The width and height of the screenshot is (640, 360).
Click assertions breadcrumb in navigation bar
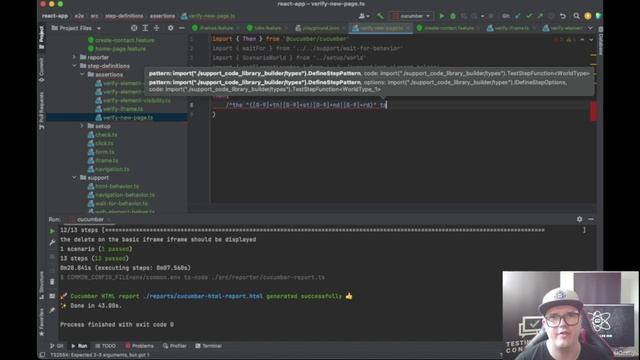point(162,16)
